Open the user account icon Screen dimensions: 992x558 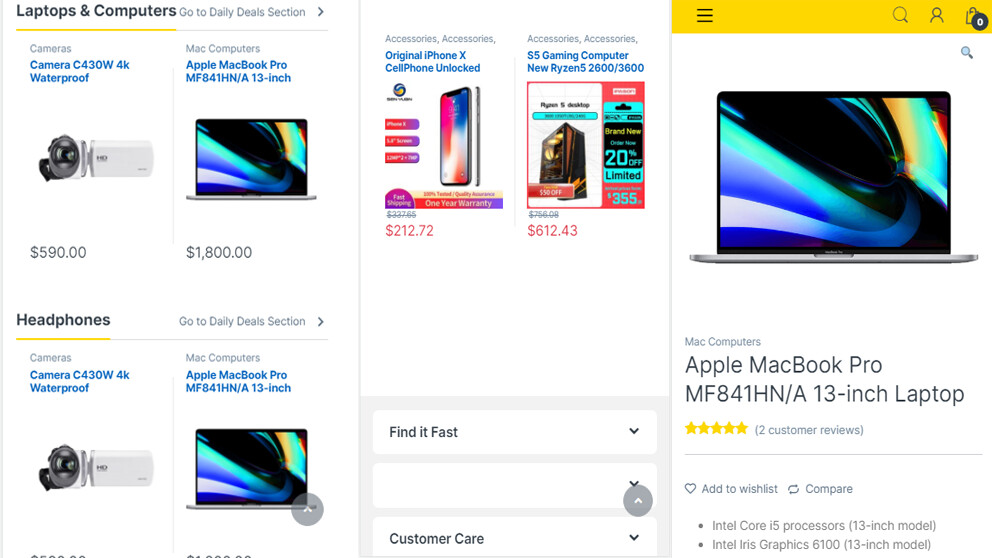tap(936, 15)
